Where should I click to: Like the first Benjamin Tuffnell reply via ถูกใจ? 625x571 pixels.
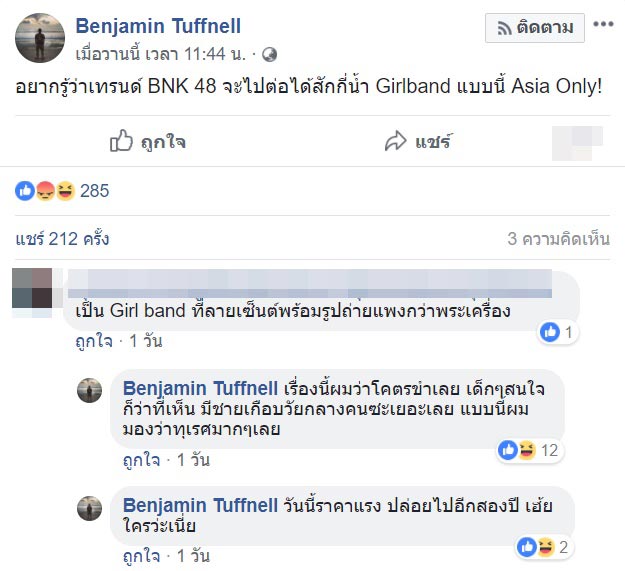[141, 459]
